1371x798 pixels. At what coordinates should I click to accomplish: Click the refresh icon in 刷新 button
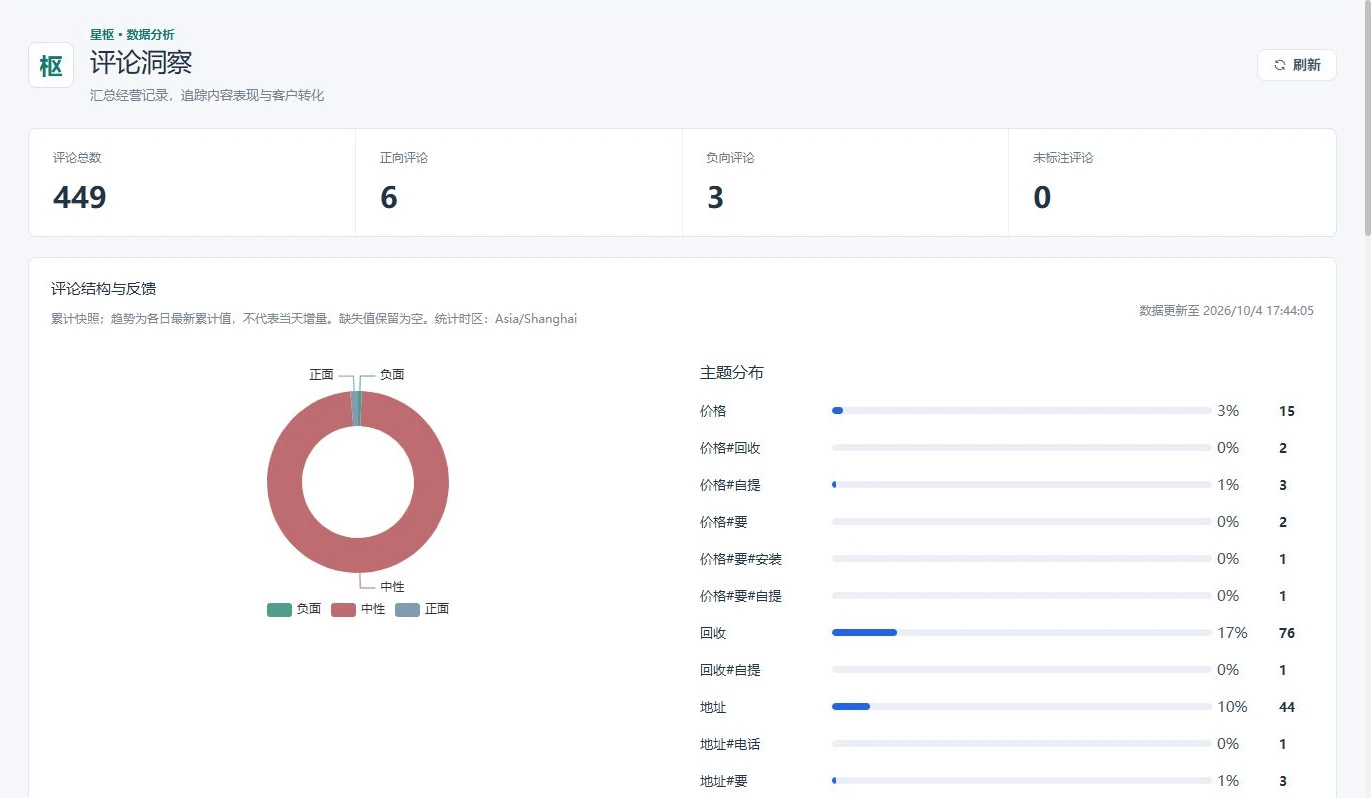[1280, 65]
